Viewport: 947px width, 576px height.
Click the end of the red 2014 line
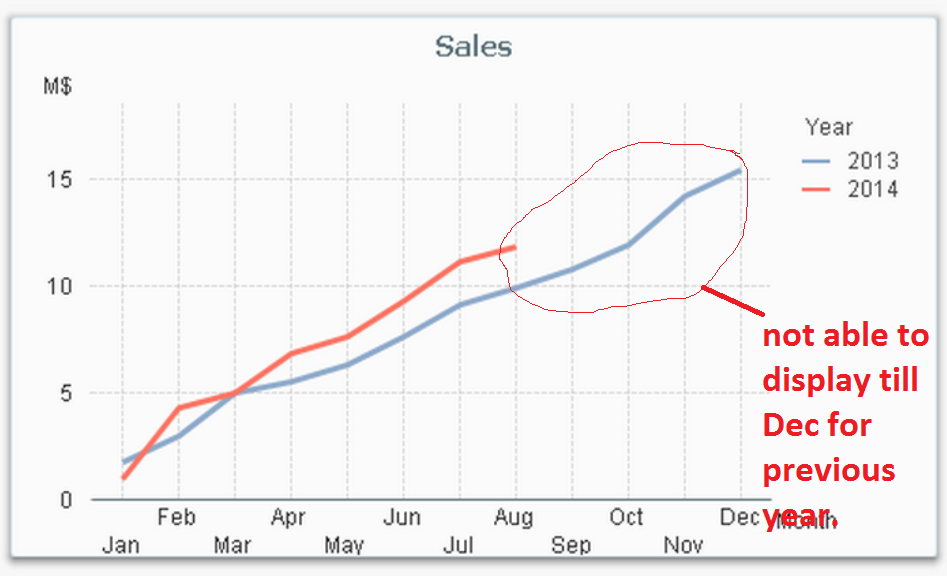(514, 247)
